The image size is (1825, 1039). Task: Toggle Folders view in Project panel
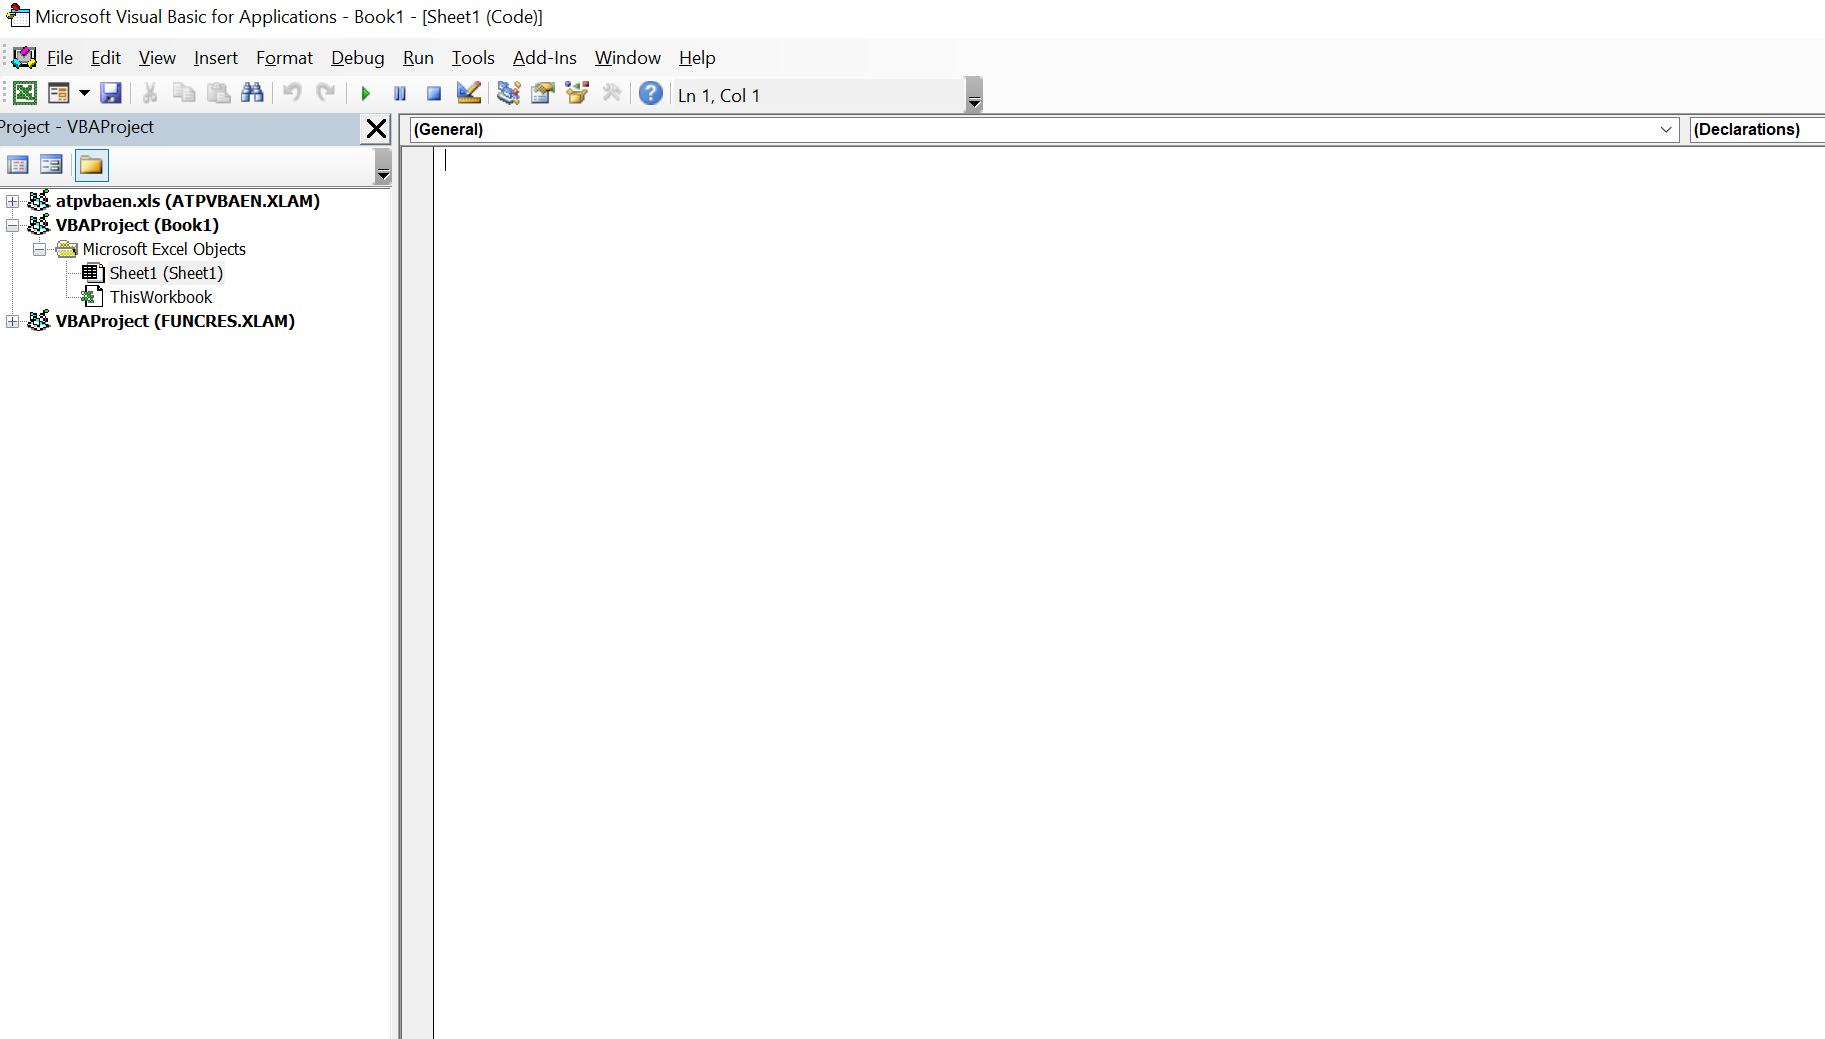[x=91, y=165]
